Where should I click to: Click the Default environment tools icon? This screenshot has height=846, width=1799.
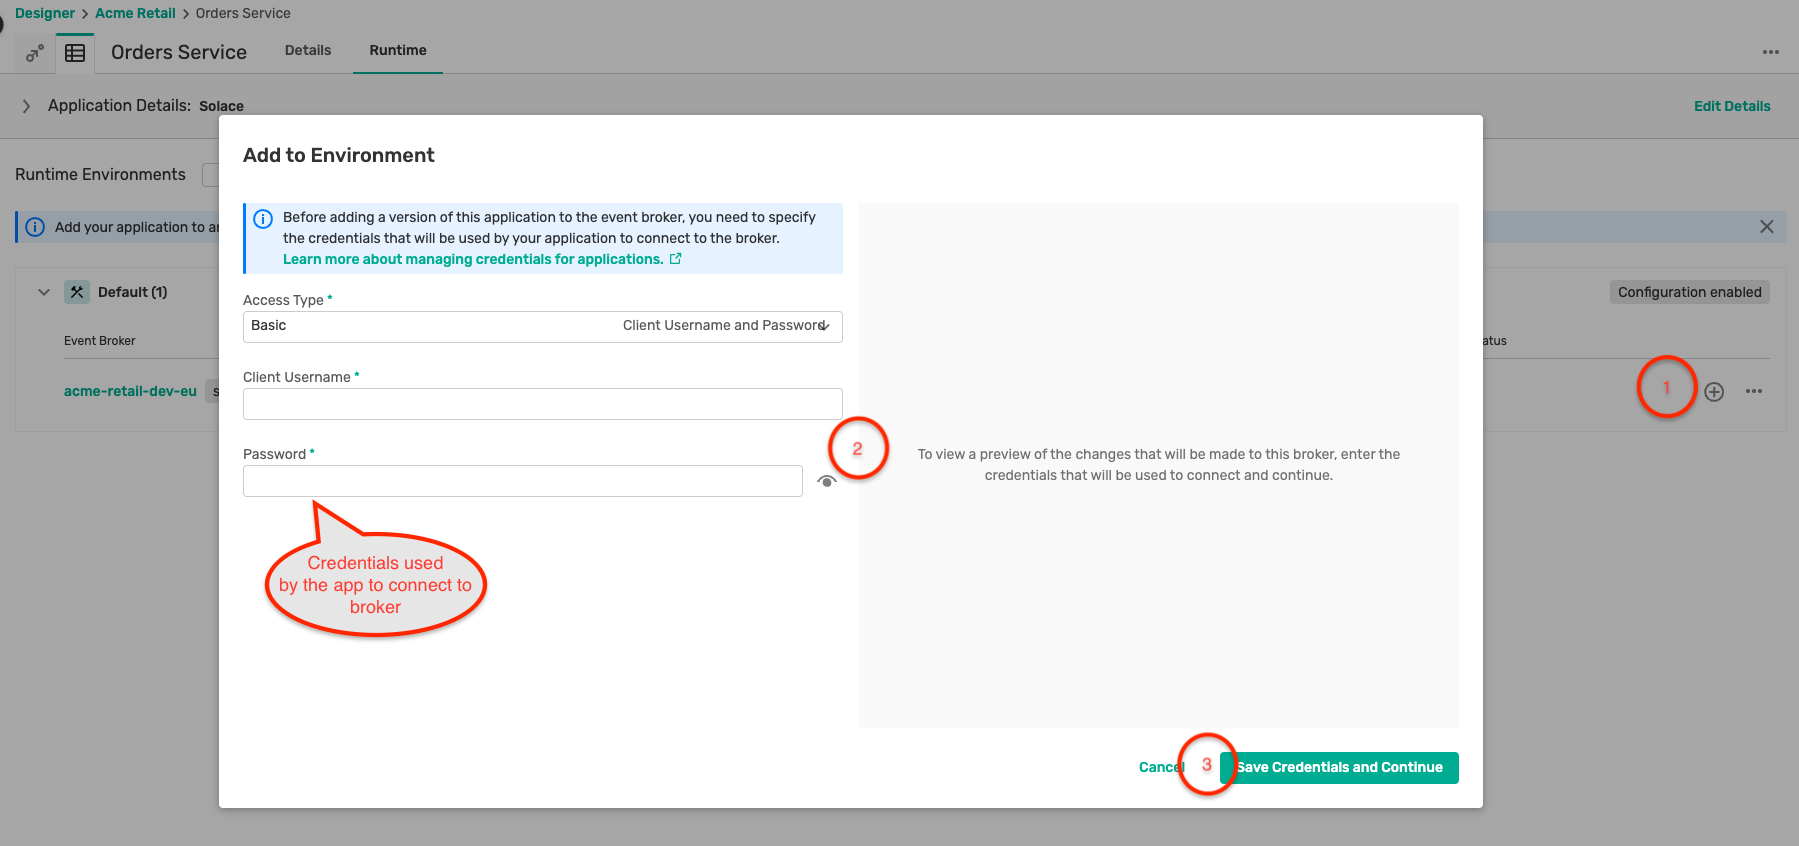click(x=77, y=292)
